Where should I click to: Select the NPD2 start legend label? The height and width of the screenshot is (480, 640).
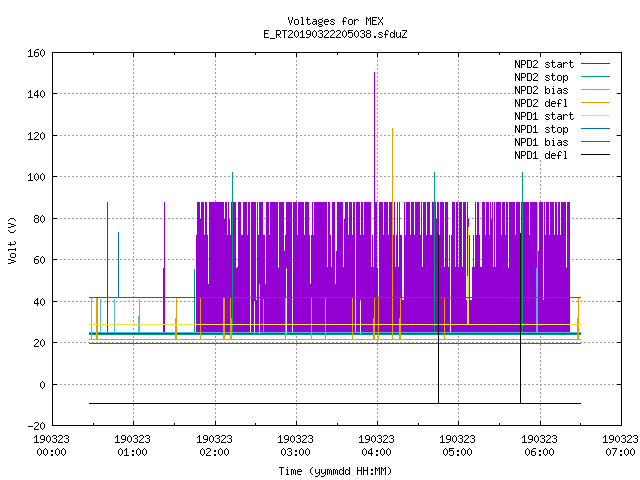pos(544,64)
